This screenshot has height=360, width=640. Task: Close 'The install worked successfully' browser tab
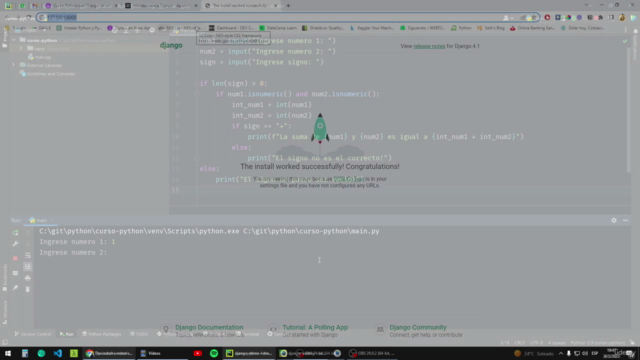[x=276, y=6]
